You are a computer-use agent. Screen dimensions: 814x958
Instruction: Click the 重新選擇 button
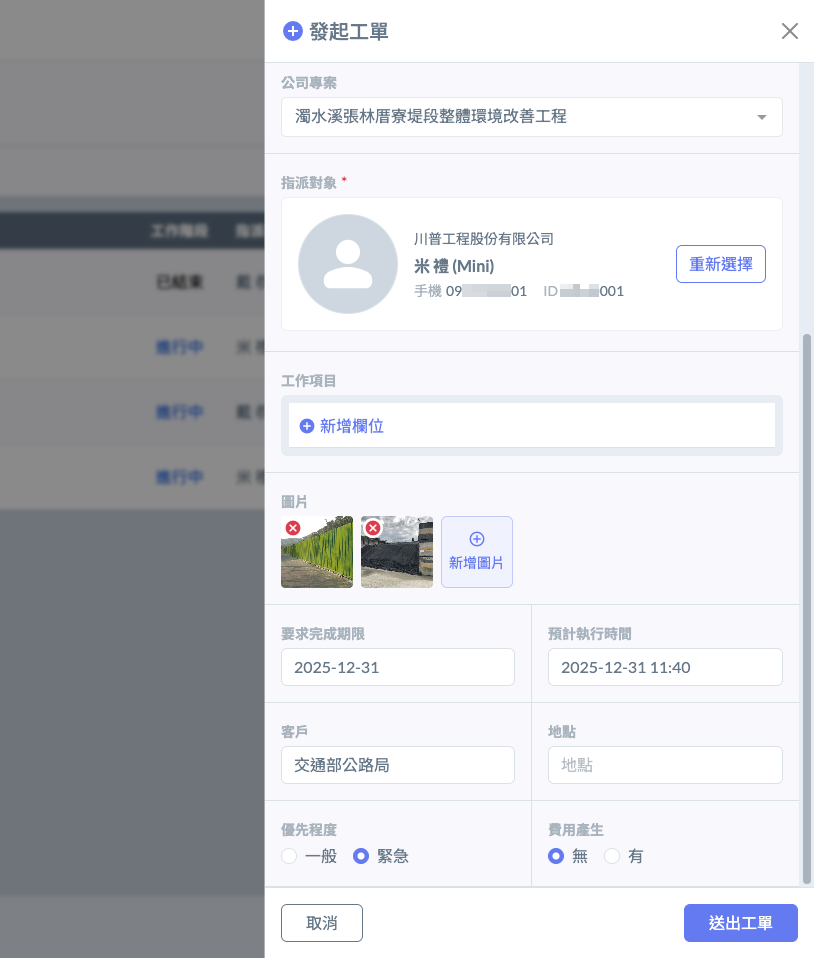[721, 264]
